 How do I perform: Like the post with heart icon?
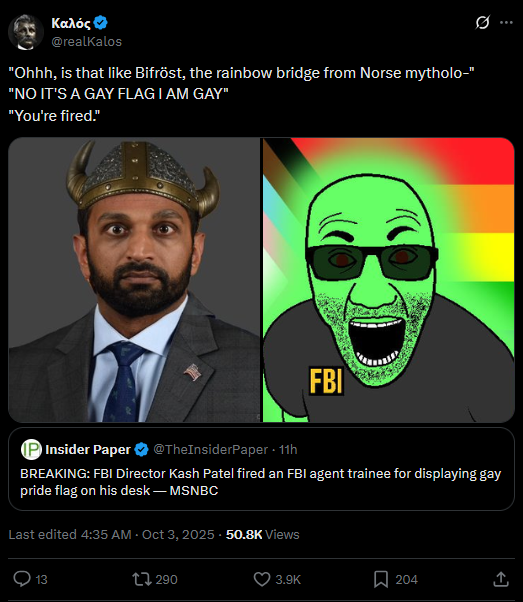pos(262,579)
